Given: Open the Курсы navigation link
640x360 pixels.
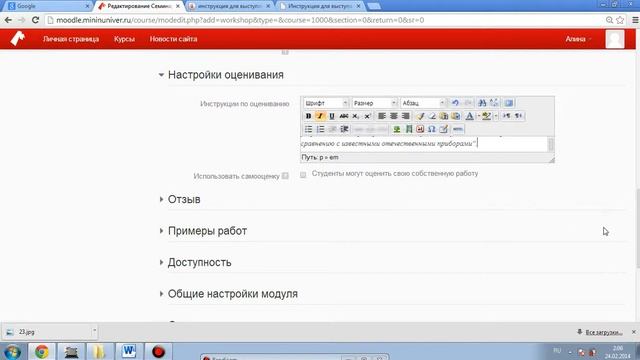Looking at the screenshot, I should coord(124,39).
